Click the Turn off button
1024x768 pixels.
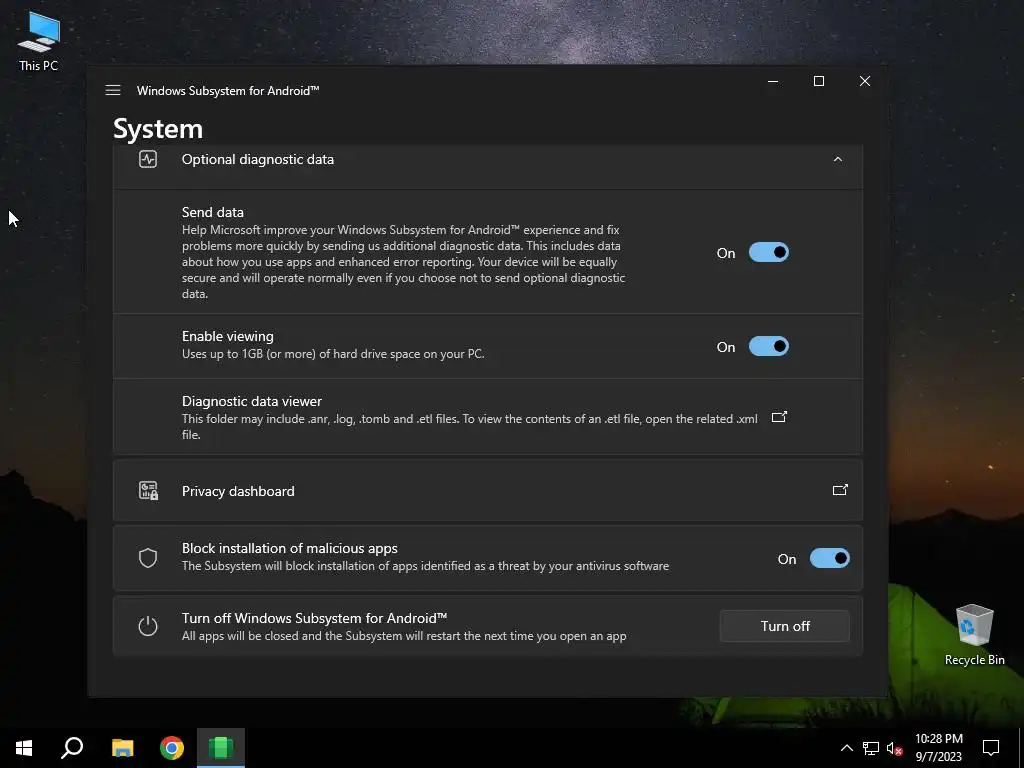point(785,626)
